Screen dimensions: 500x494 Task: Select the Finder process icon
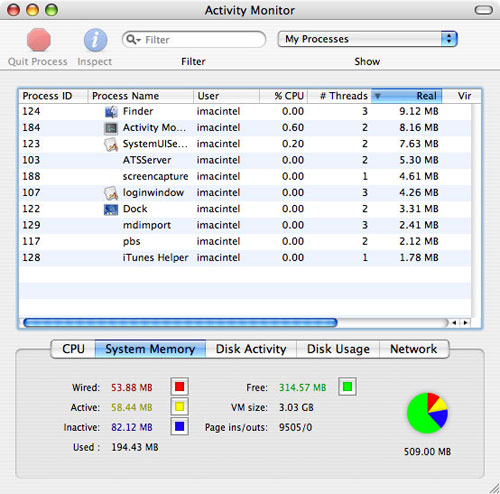tap(111, 112)
